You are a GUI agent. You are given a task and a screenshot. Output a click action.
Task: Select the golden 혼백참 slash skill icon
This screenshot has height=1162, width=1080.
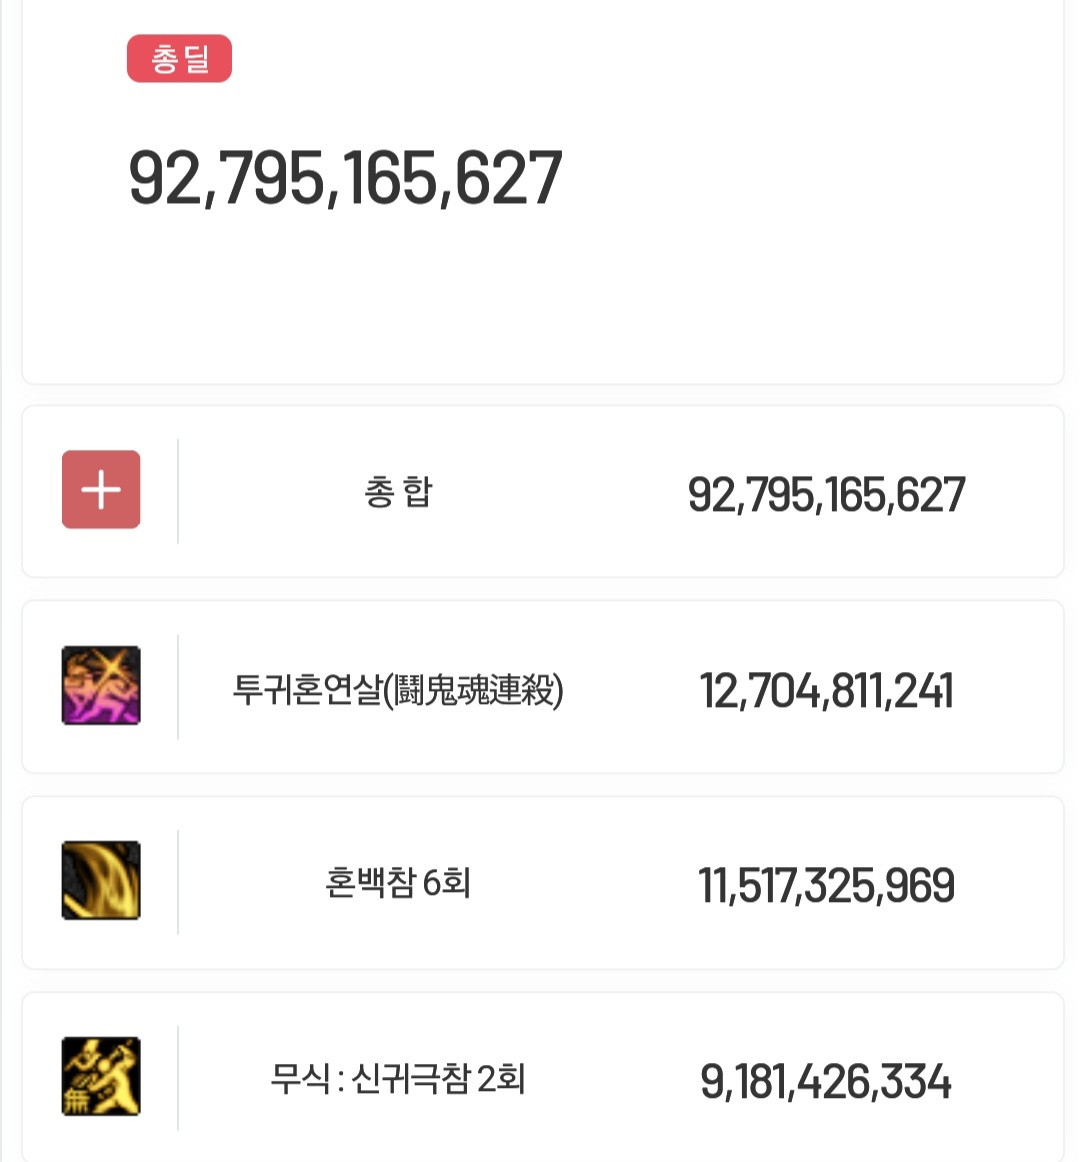coord(101,880)
